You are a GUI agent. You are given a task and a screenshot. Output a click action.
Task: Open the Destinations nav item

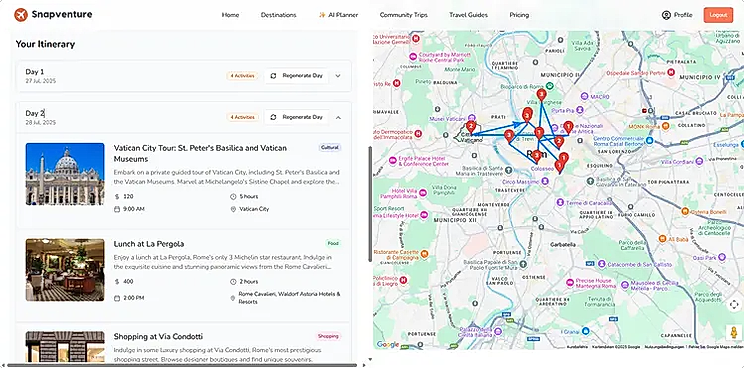[x=279, y=15]
